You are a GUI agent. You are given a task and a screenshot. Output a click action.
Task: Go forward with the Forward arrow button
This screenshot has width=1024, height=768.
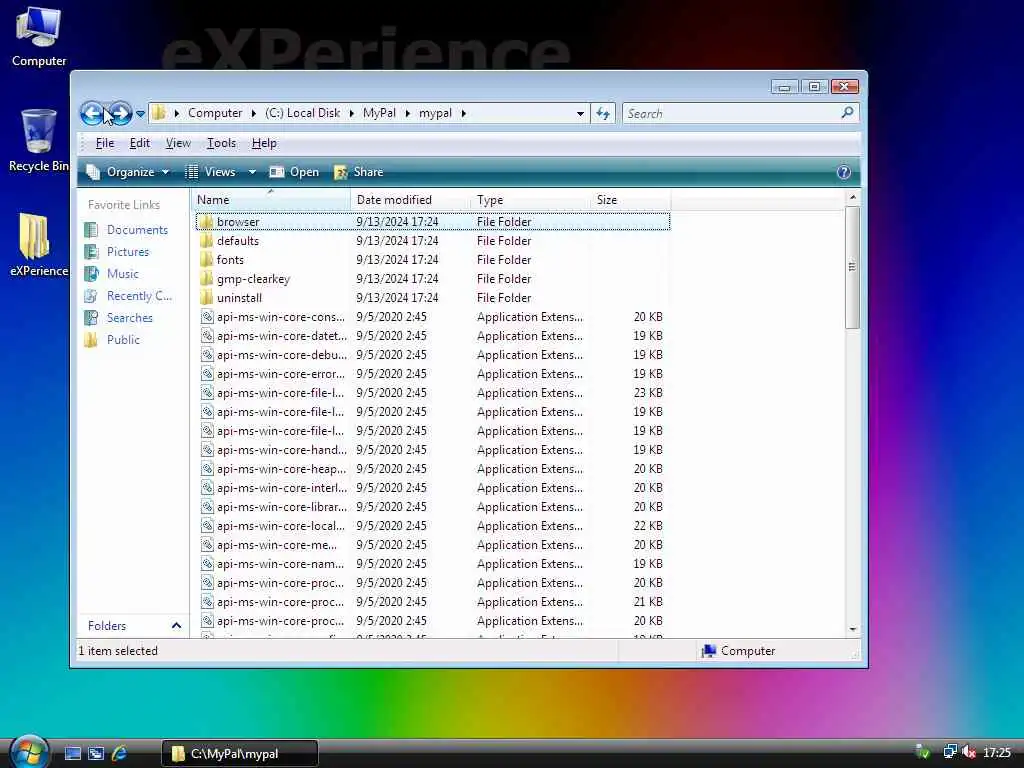[x=120, y=114]
